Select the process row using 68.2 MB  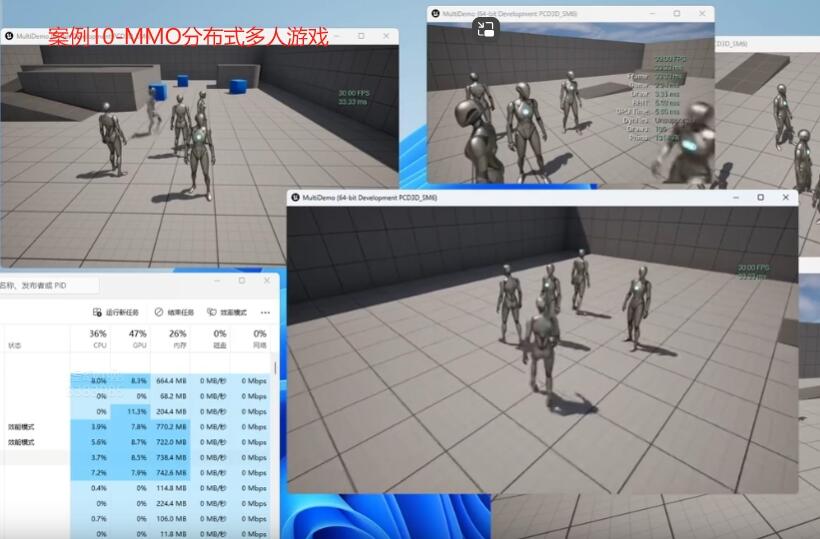tap(135, 396)
